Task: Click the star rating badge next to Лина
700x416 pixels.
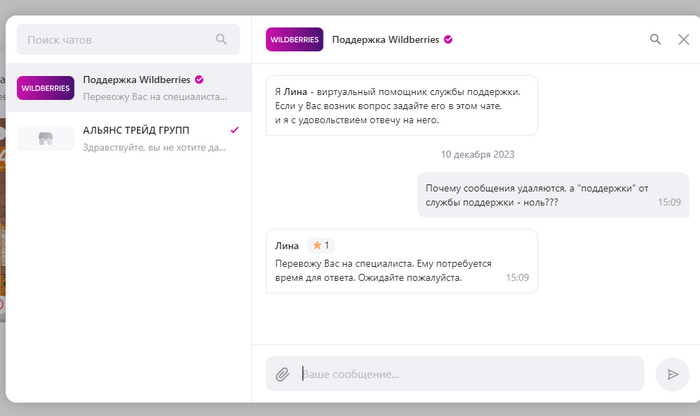Action: (321, 245)
